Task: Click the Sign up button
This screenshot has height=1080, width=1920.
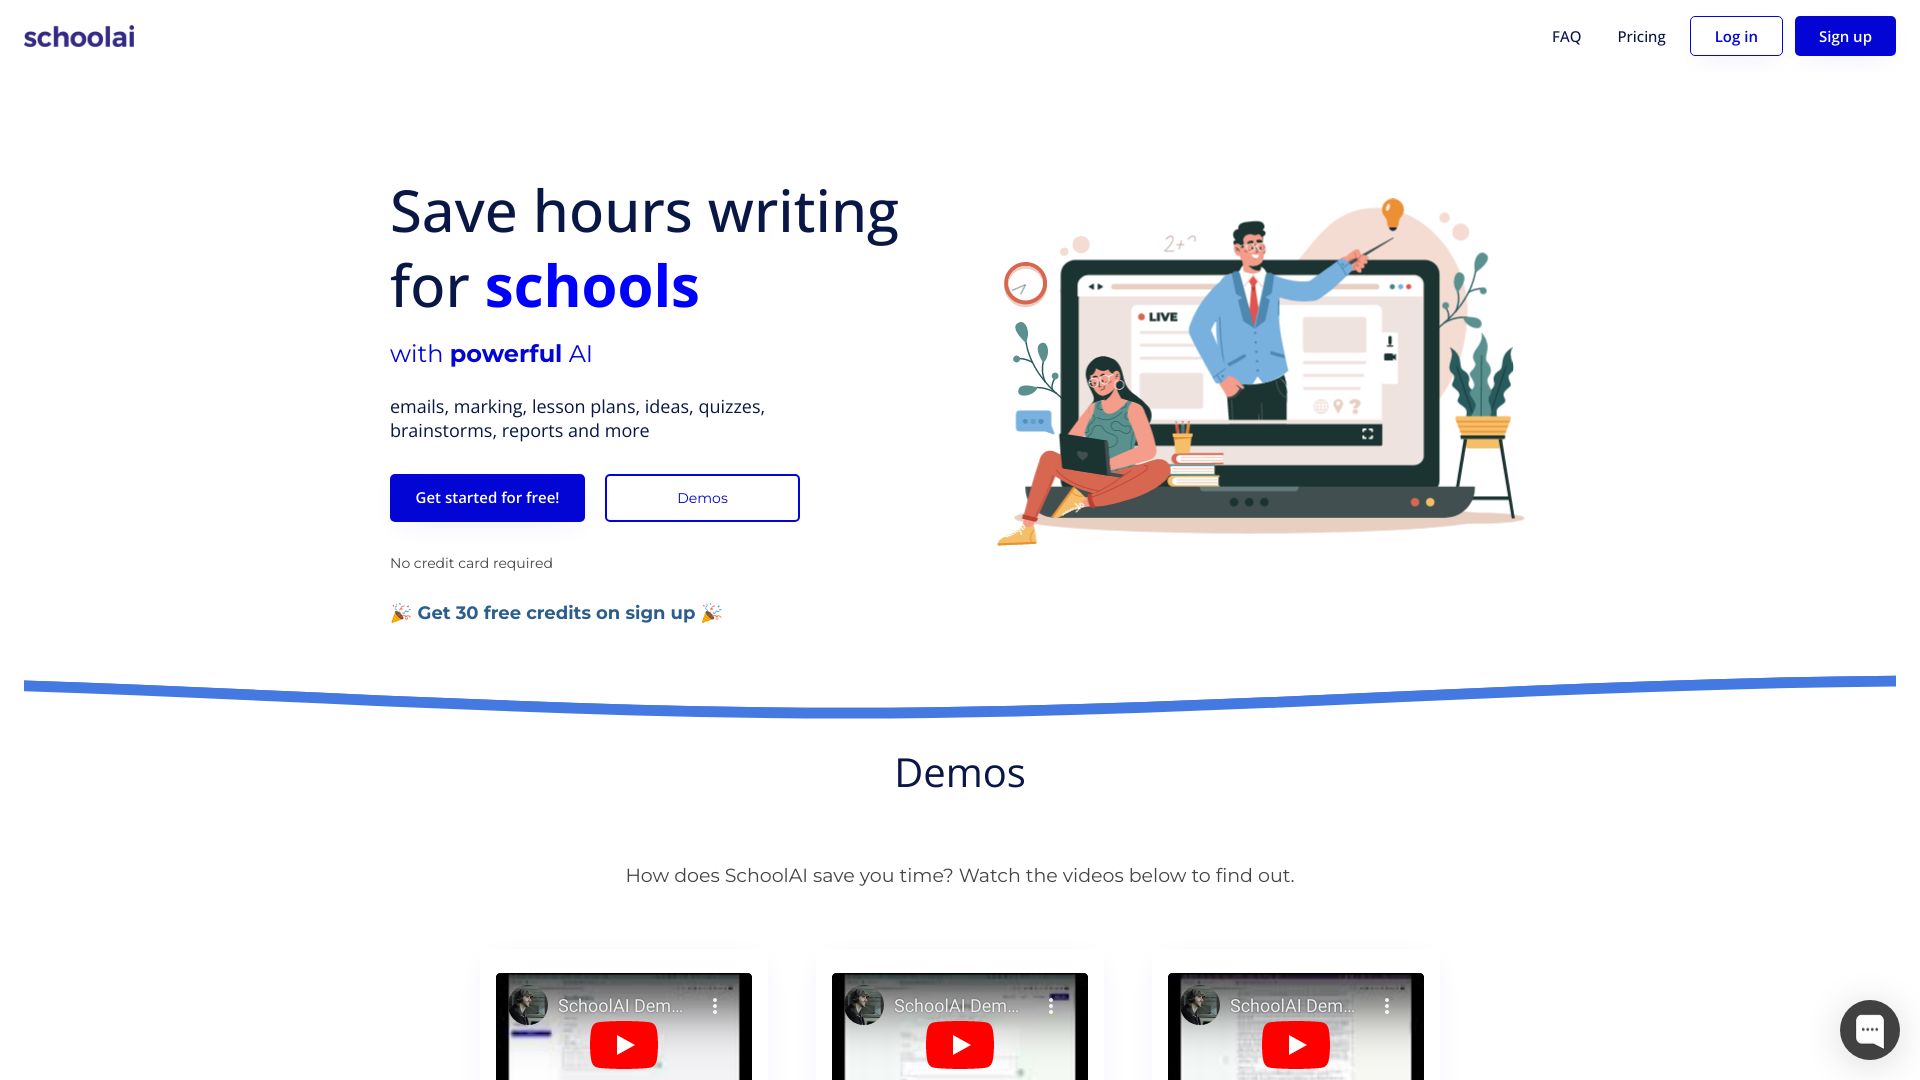Action: (1845, 36)
